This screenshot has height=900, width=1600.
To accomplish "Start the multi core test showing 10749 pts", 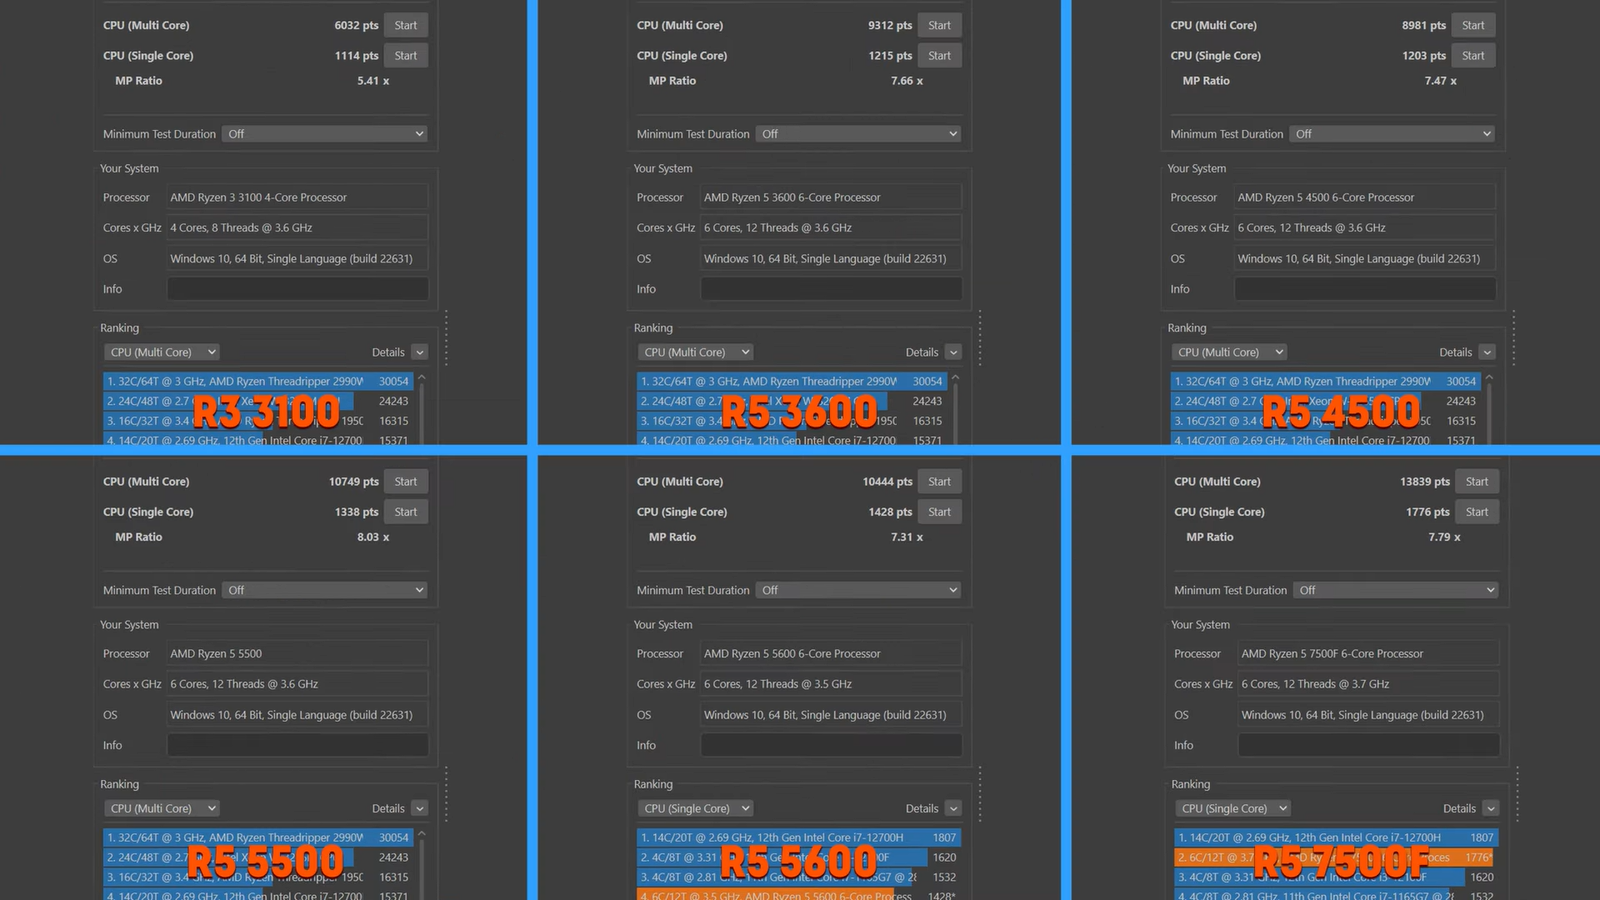I will pos(405,482).
